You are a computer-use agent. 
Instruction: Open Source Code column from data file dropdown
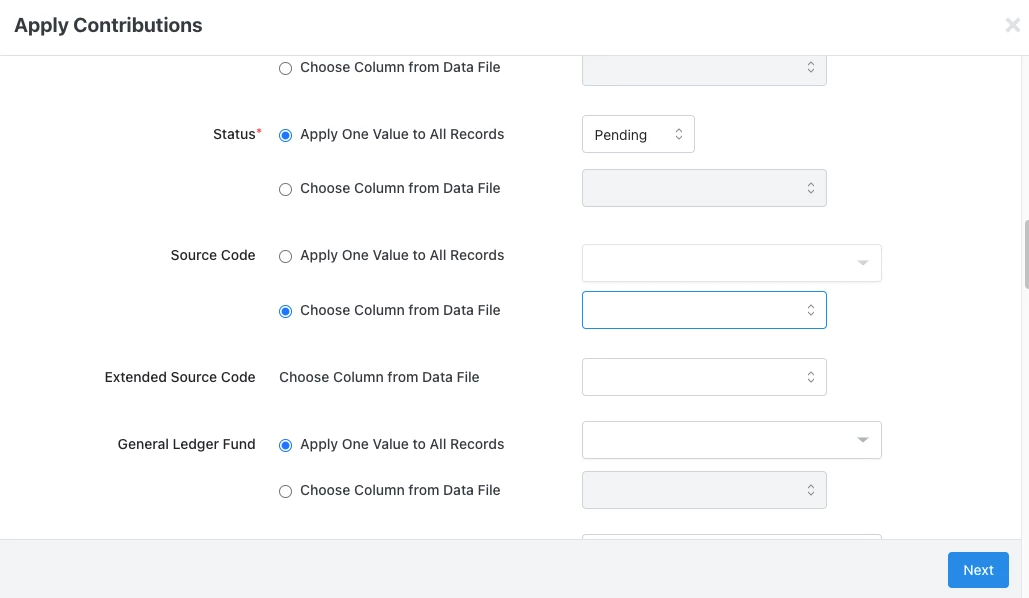pos(704,310)
